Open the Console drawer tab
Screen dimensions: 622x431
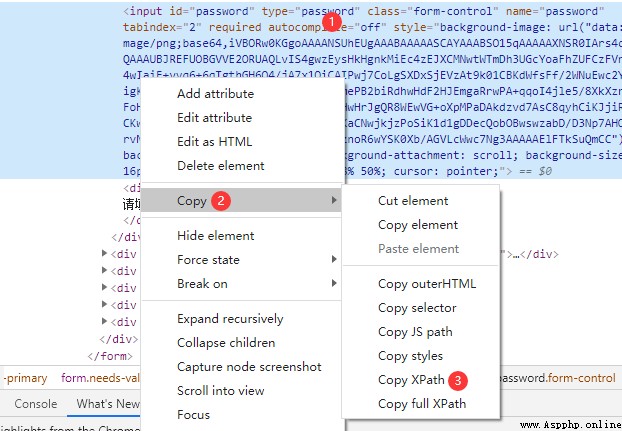(x=36, y=404)
